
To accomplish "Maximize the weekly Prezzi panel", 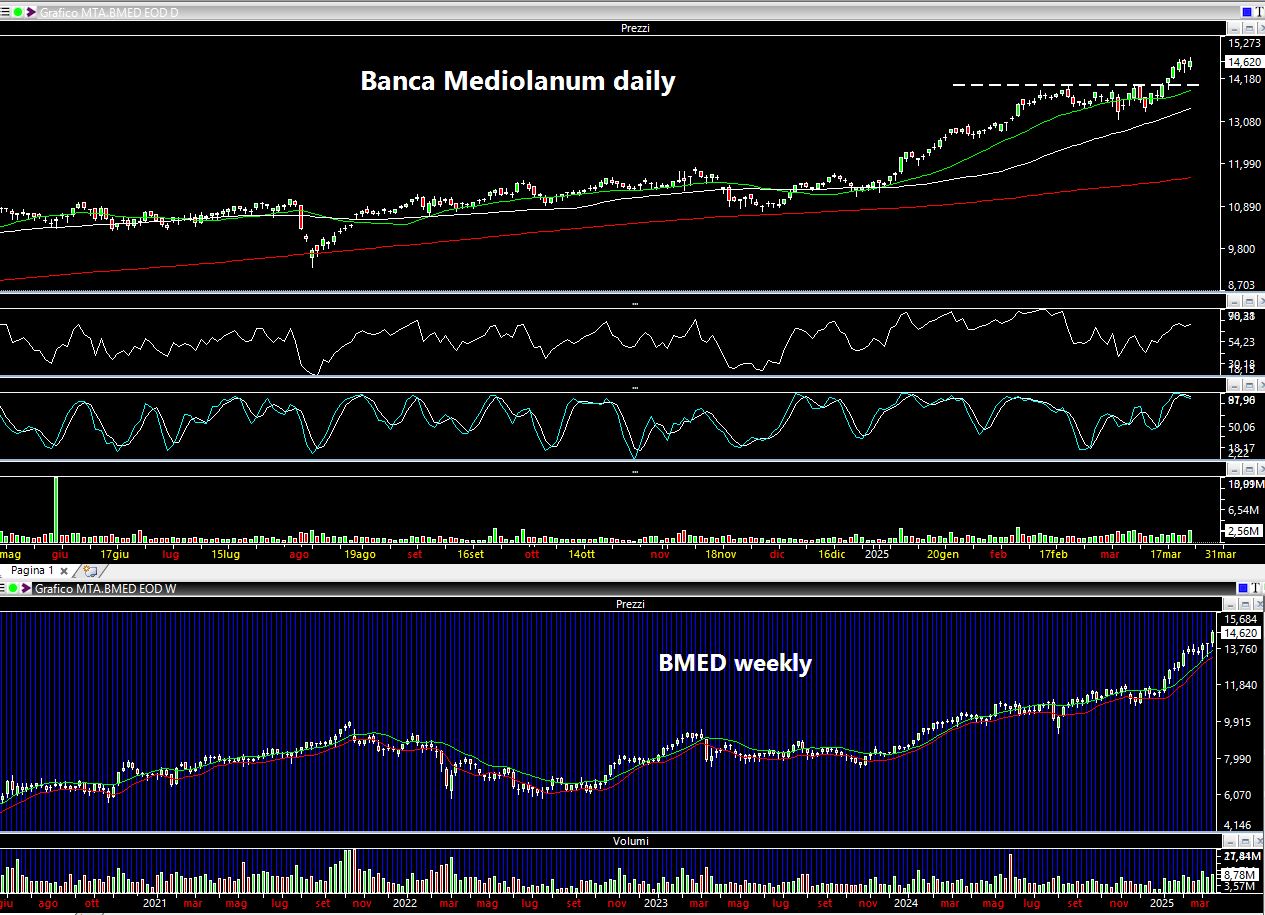I will tap(1244, 604).
